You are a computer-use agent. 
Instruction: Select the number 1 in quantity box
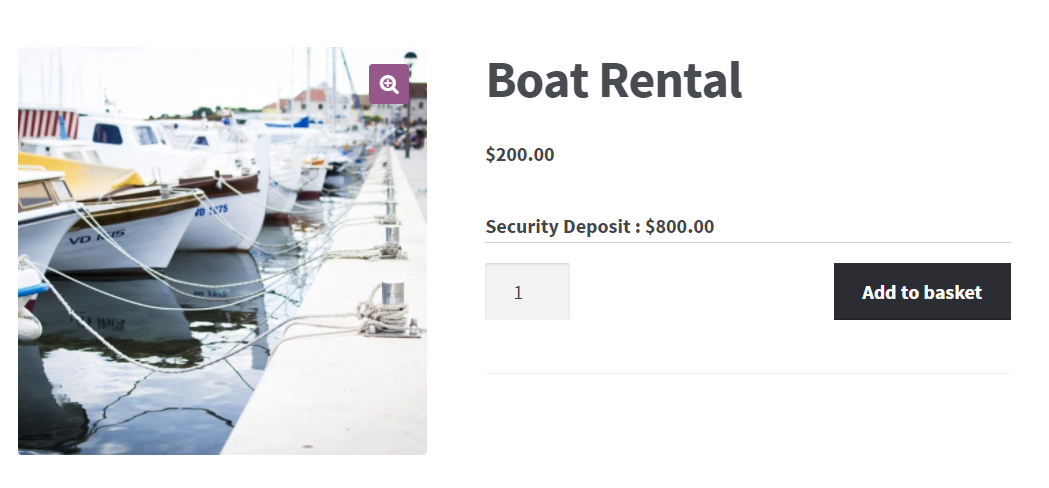click(x=518, y=293)
